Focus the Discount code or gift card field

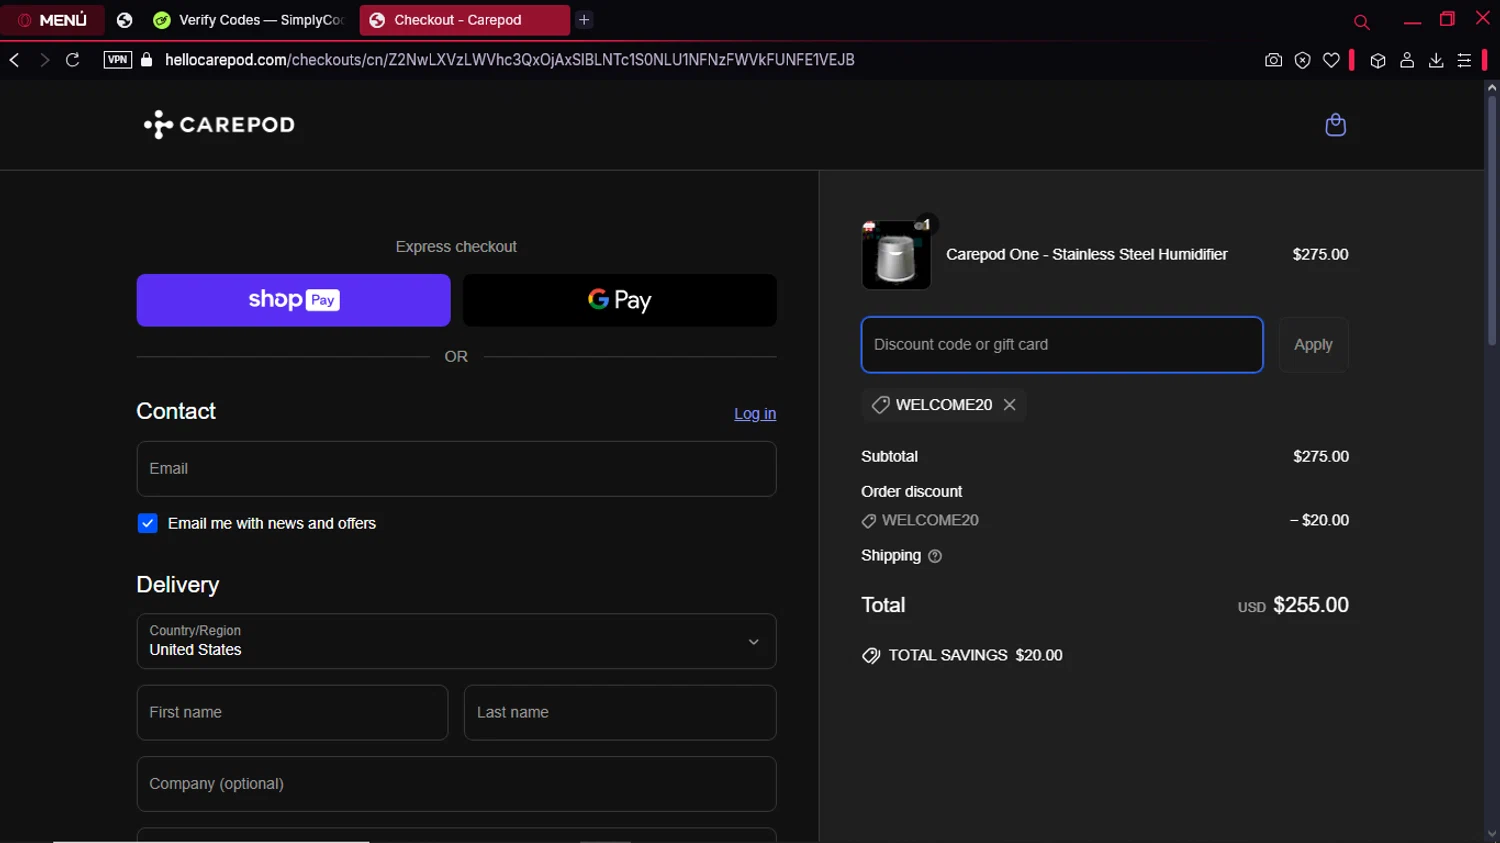(x=1062, y=345)
